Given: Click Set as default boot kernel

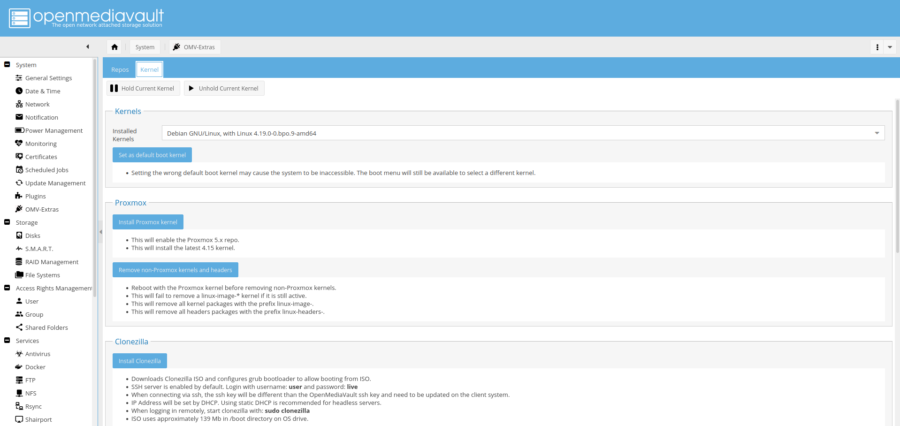Looking at the screenshot, I should (152, 155).
